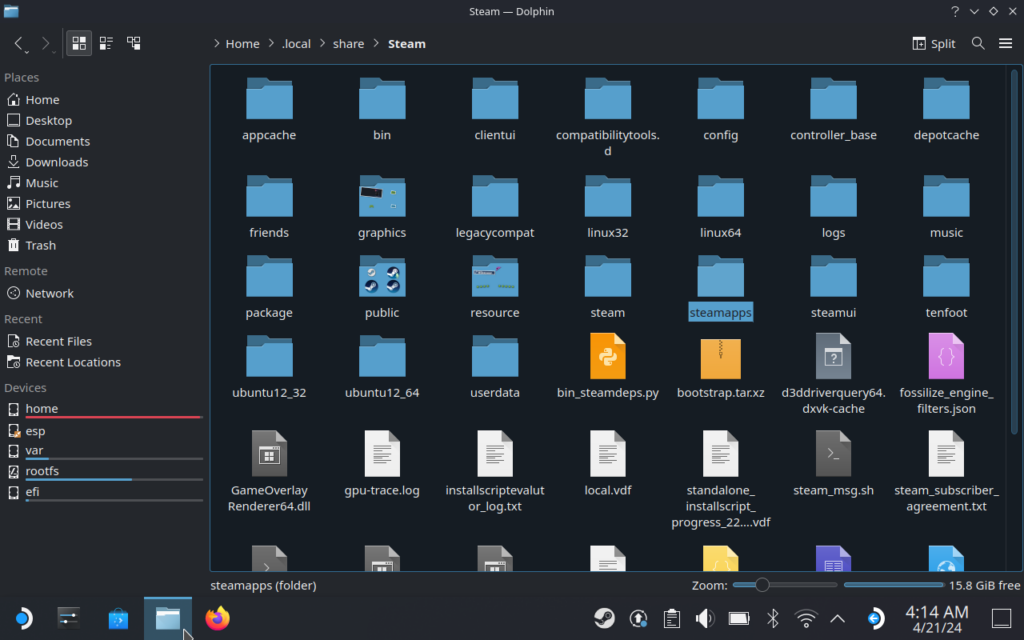
Task: Open the application launcher in taskbar
Action: click(x=23, y=618)
